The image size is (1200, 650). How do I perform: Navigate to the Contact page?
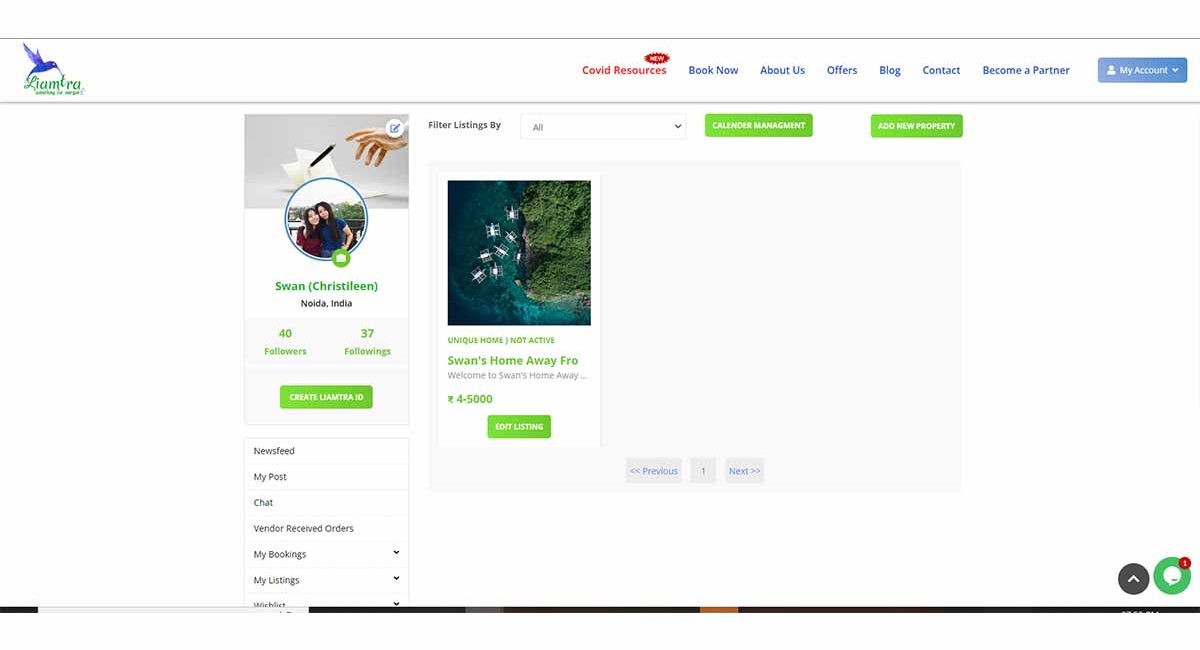click(941, 70)
